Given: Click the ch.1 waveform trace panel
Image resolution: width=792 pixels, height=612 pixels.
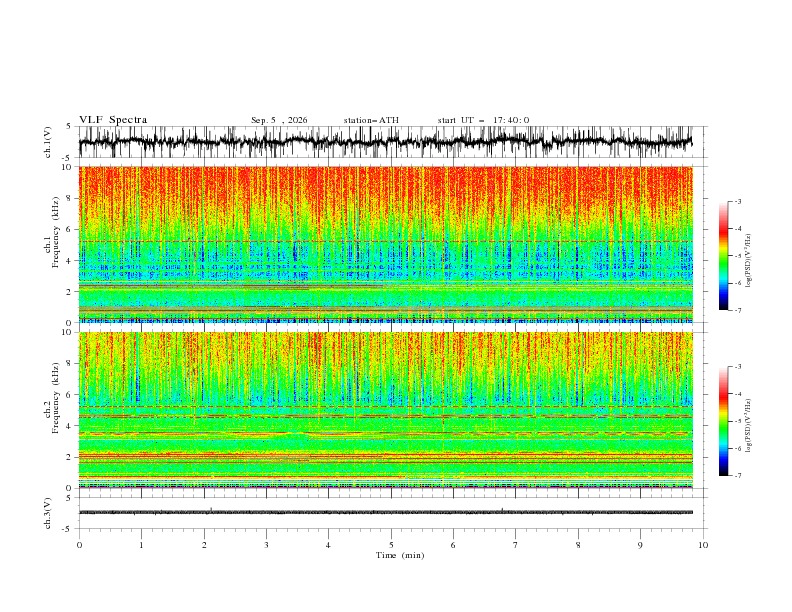Looking at the screenshot, I should (x=386, y=142).
